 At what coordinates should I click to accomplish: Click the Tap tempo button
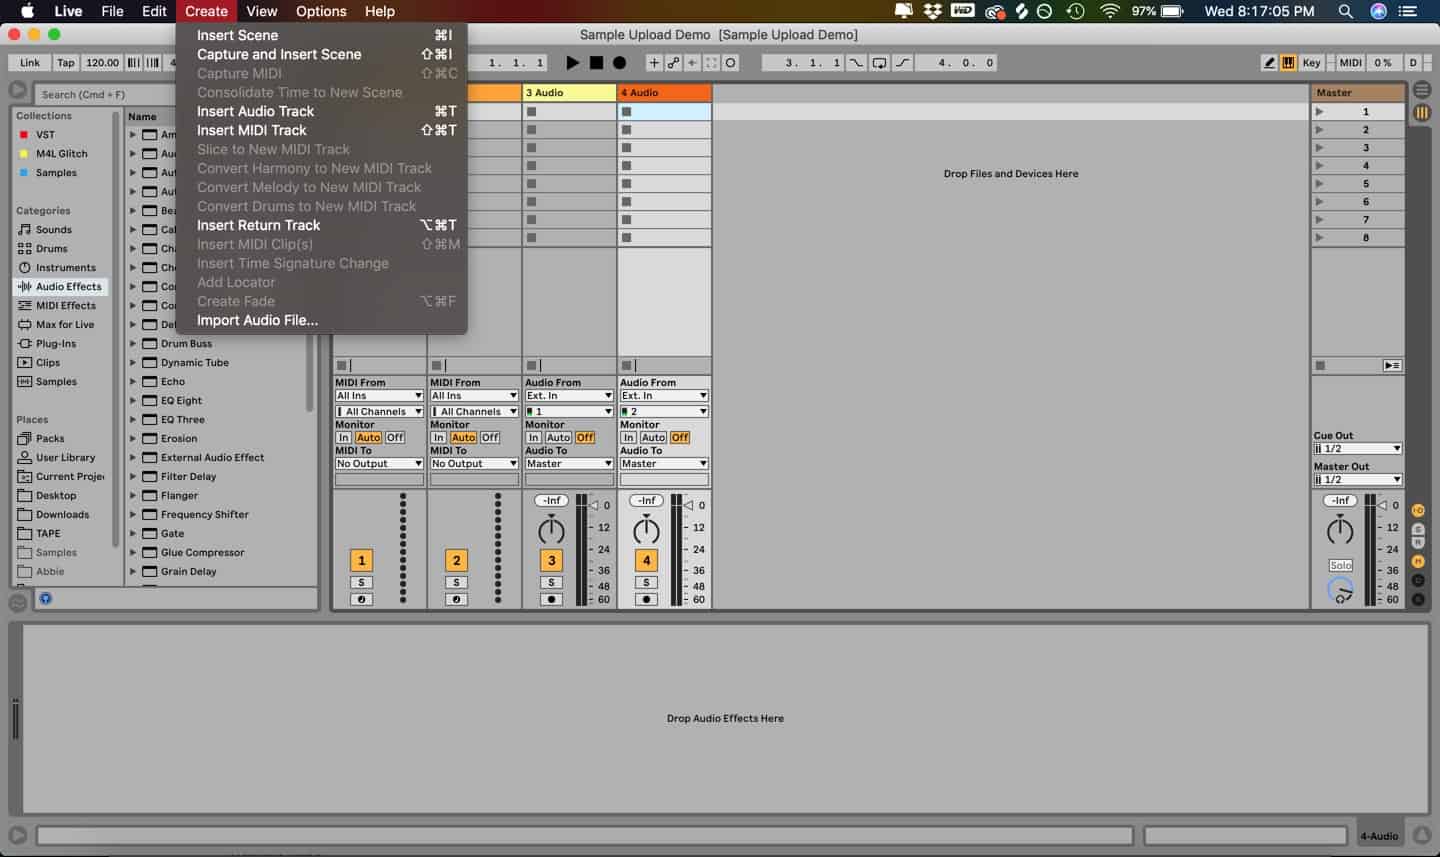pos(64,62)
